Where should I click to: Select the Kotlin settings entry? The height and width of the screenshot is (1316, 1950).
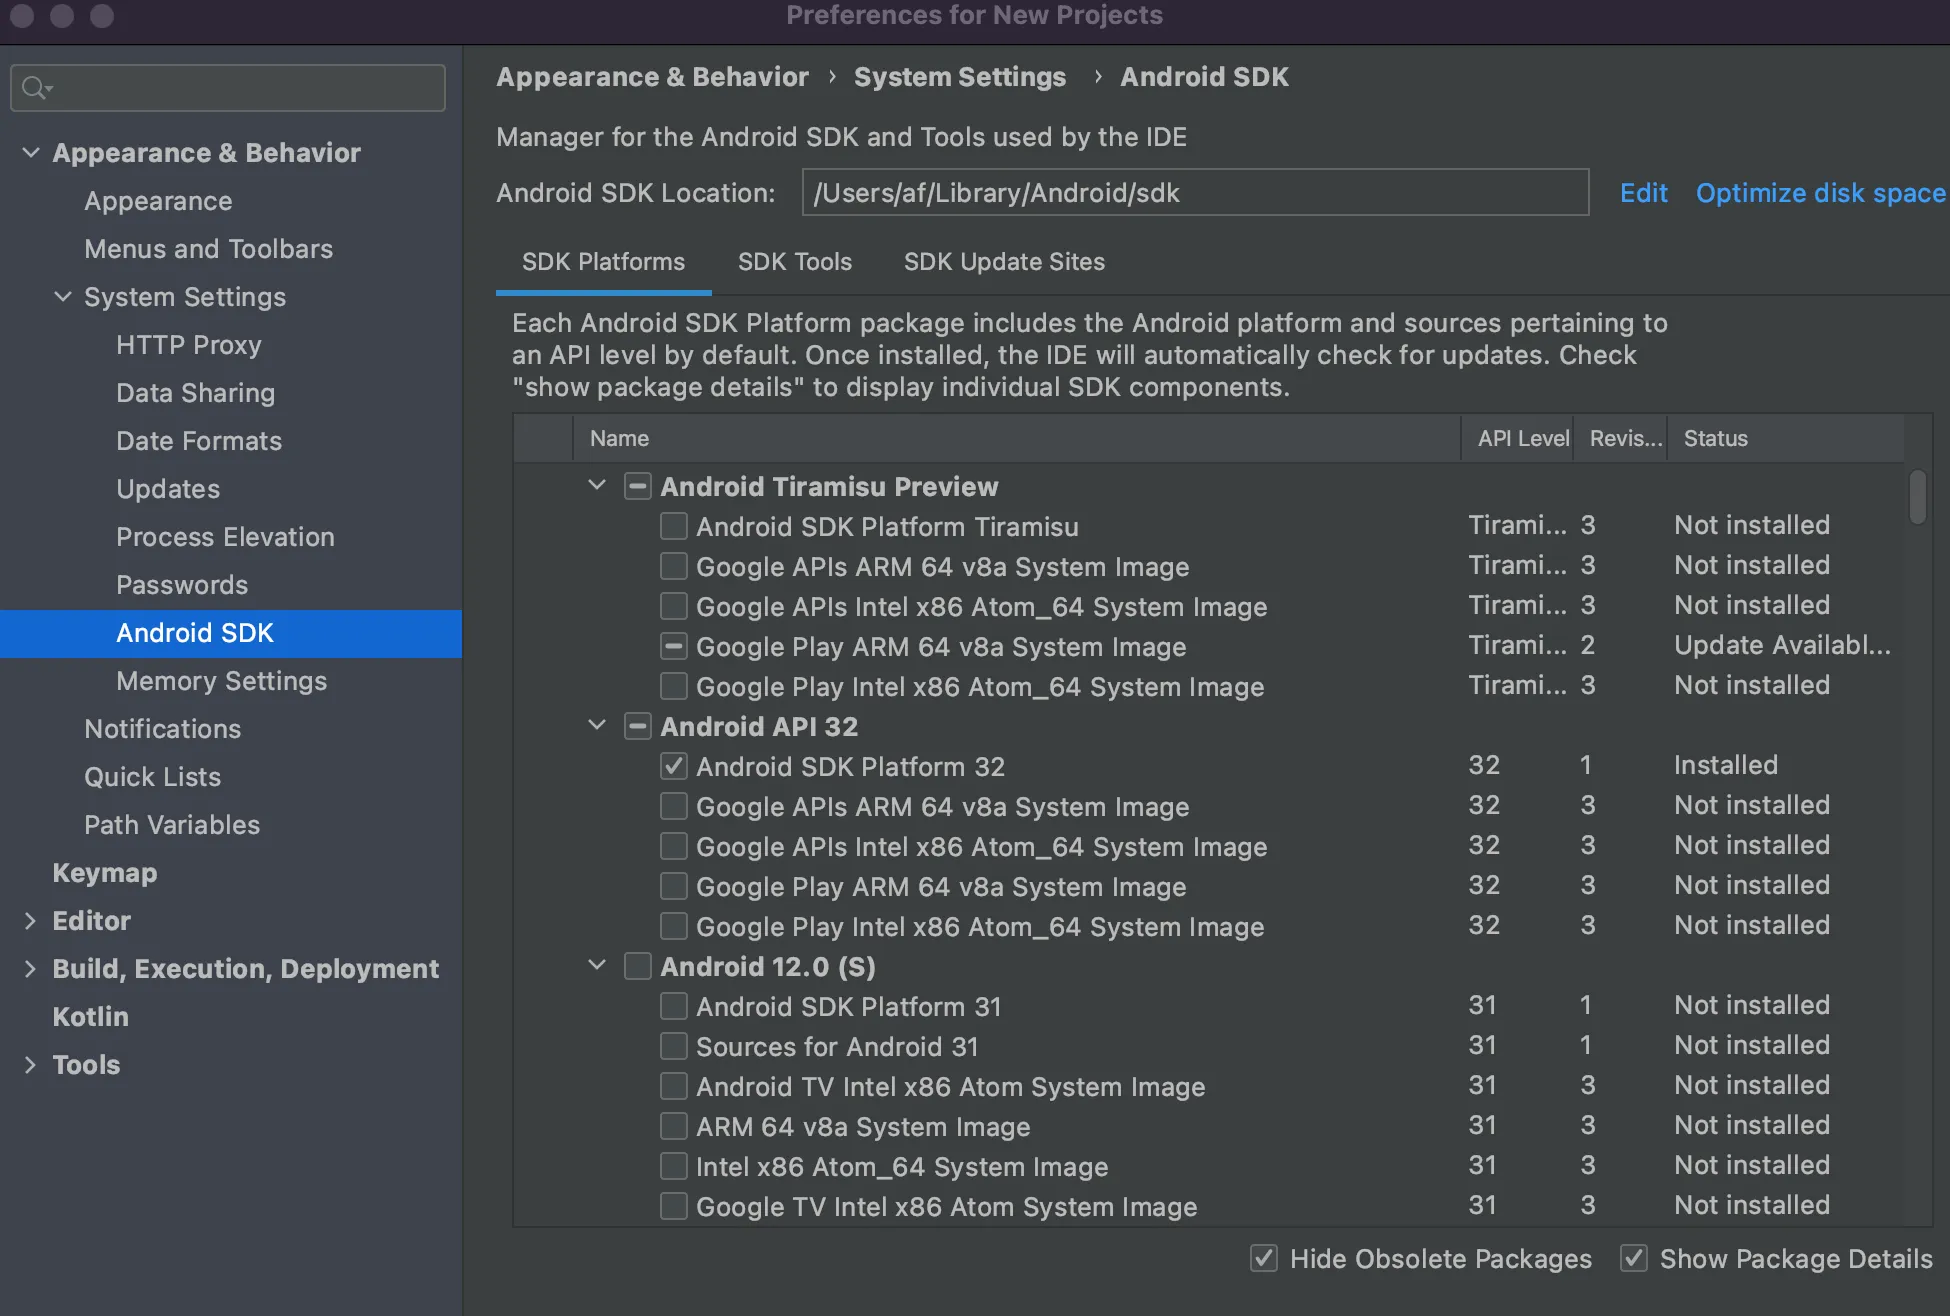[90, 1016]
